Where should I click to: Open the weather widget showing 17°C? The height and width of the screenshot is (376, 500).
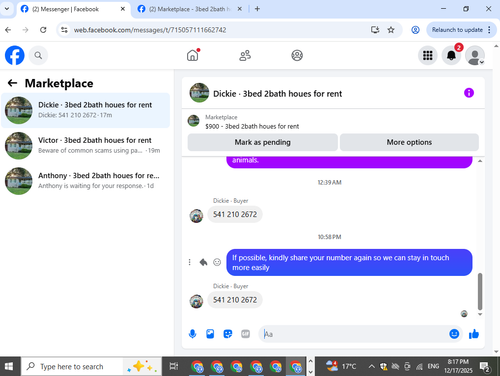tap(341, 367)
